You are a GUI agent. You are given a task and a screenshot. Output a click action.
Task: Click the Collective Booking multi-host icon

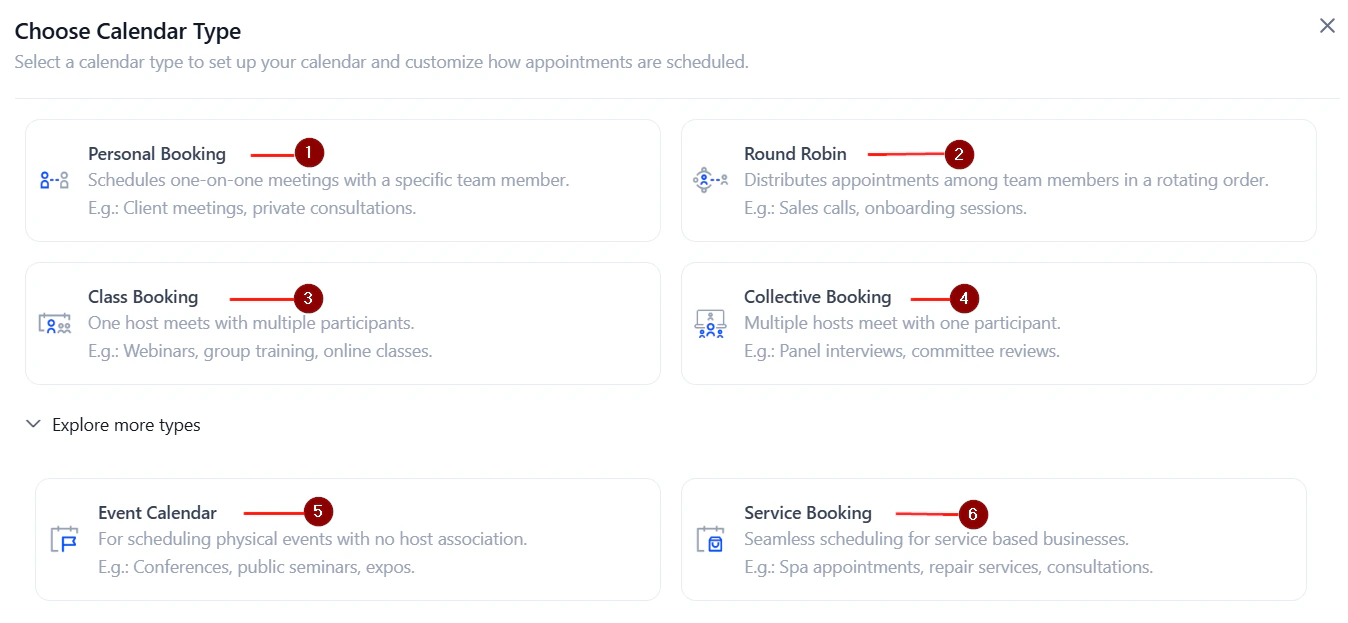pyautogui.click(x=710, y=323)
